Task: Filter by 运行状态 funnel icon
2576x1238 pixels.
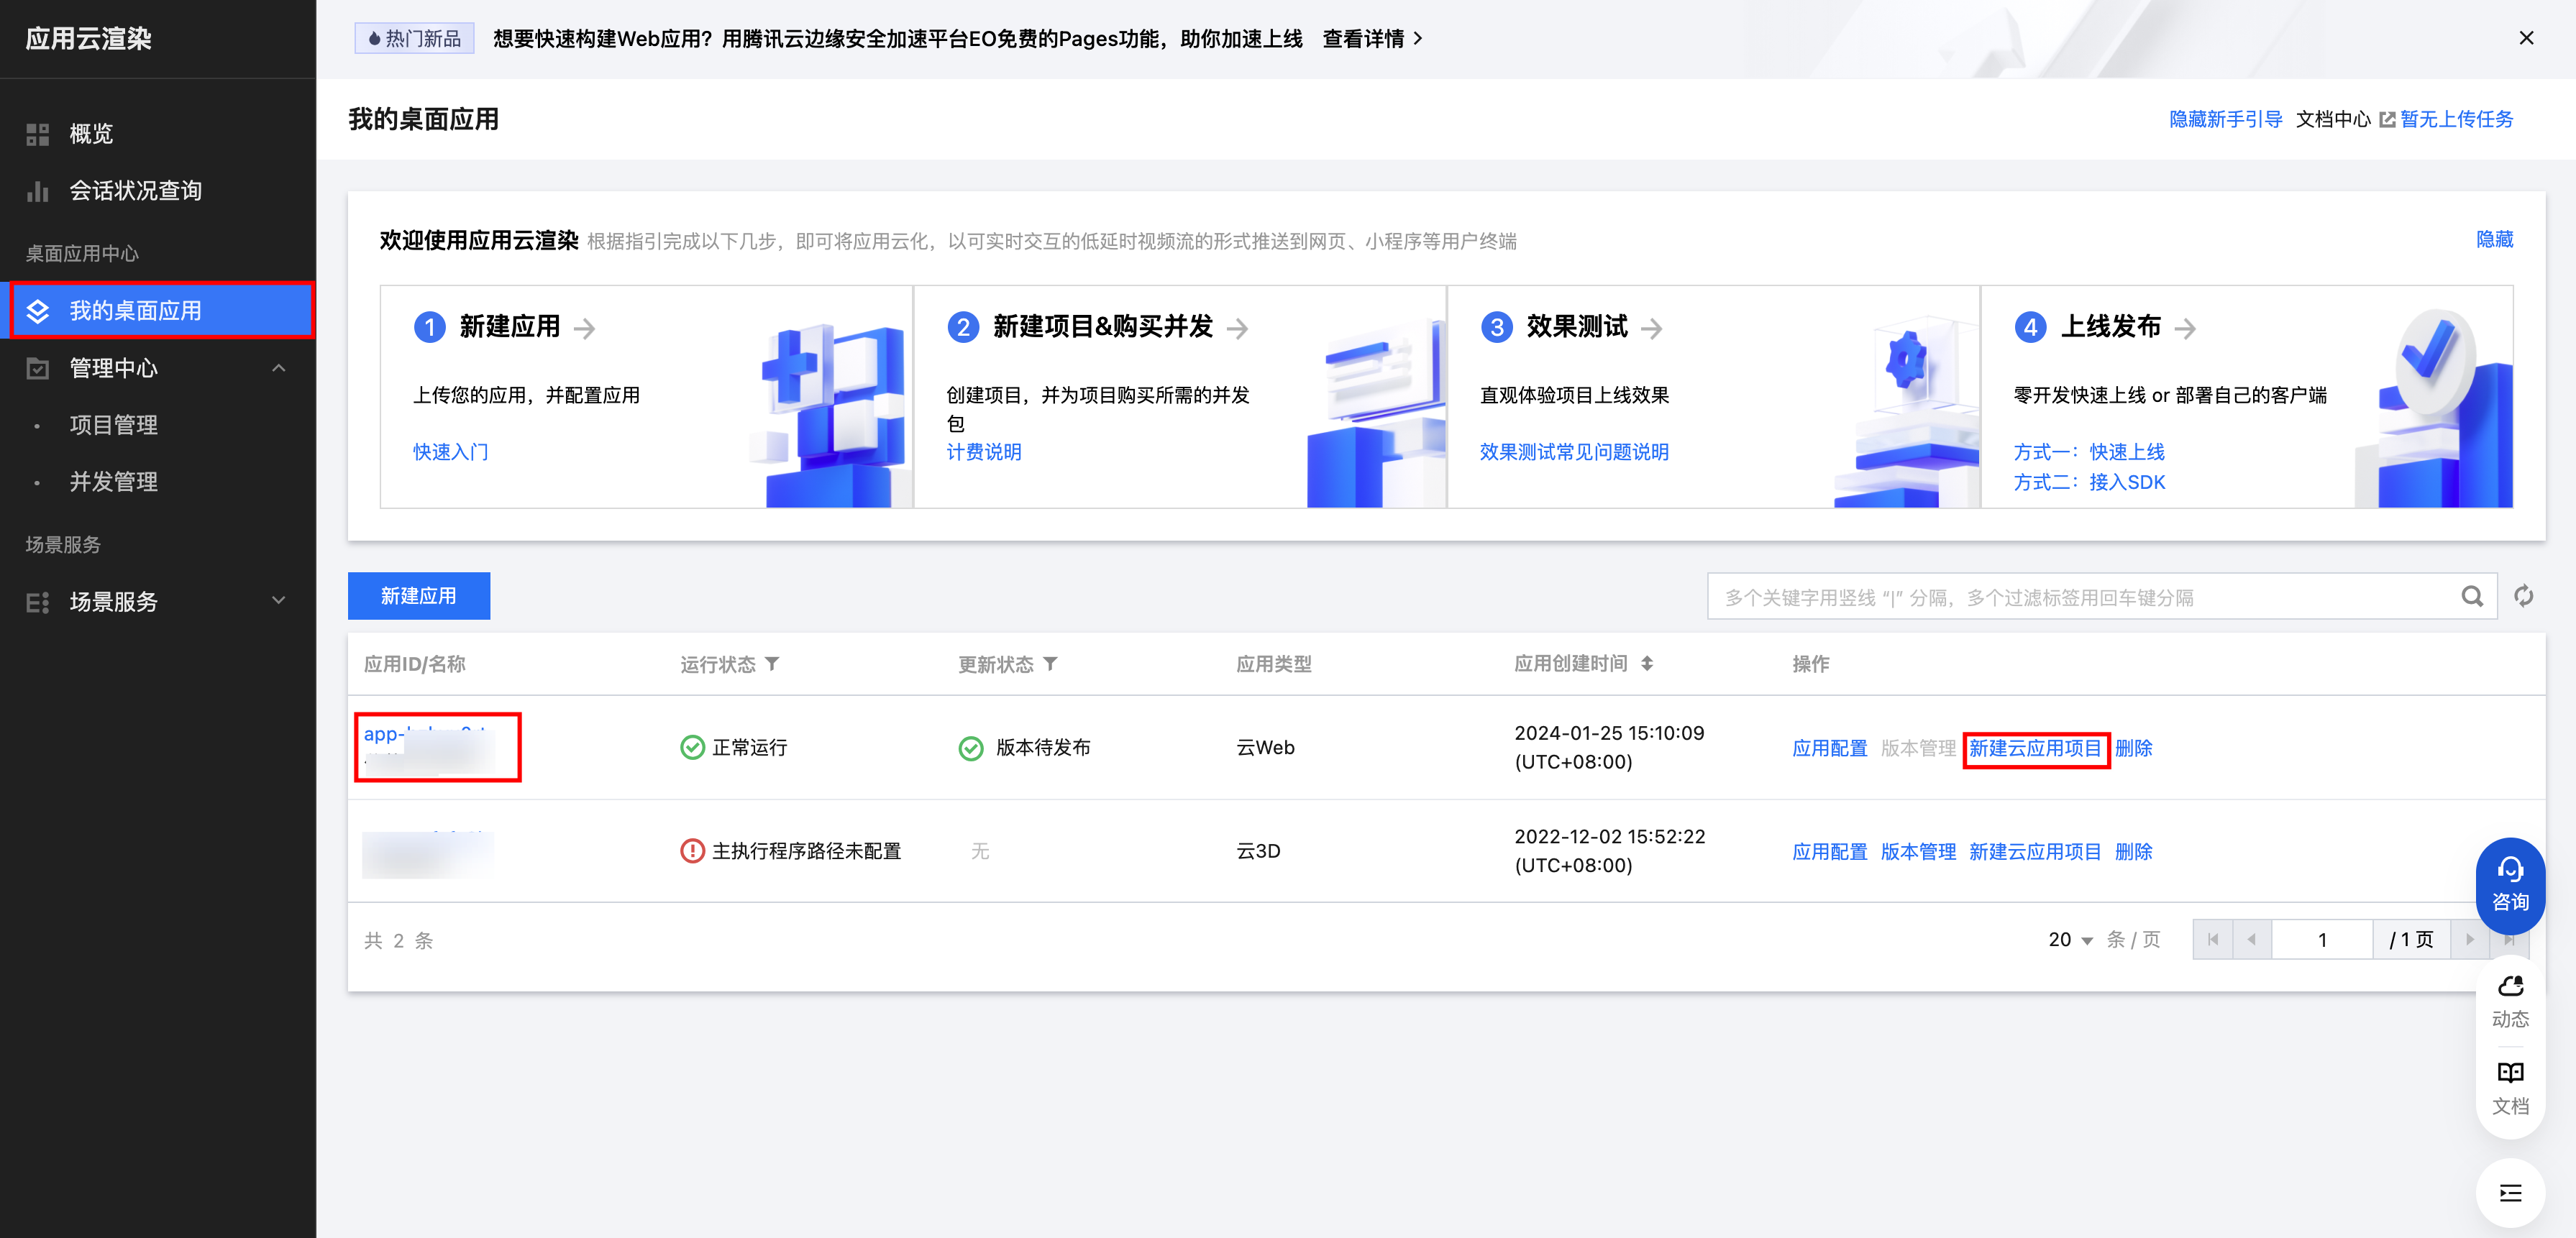Action: point(772,664)
